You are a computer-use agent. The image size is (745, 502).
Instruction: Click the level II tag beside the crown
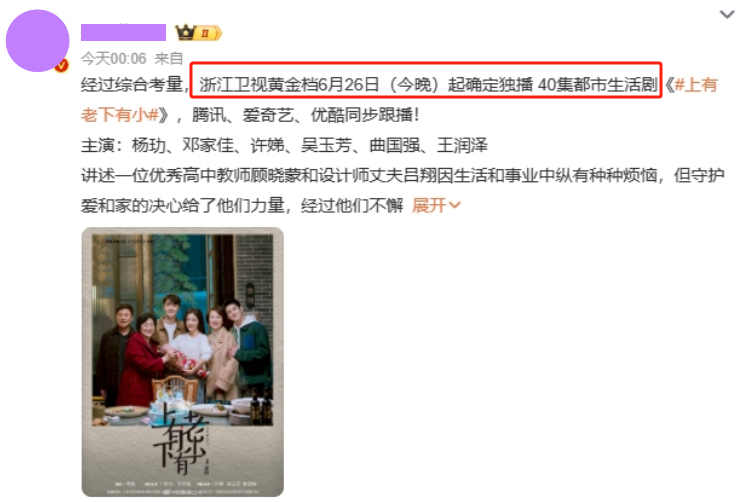point(209,33)
